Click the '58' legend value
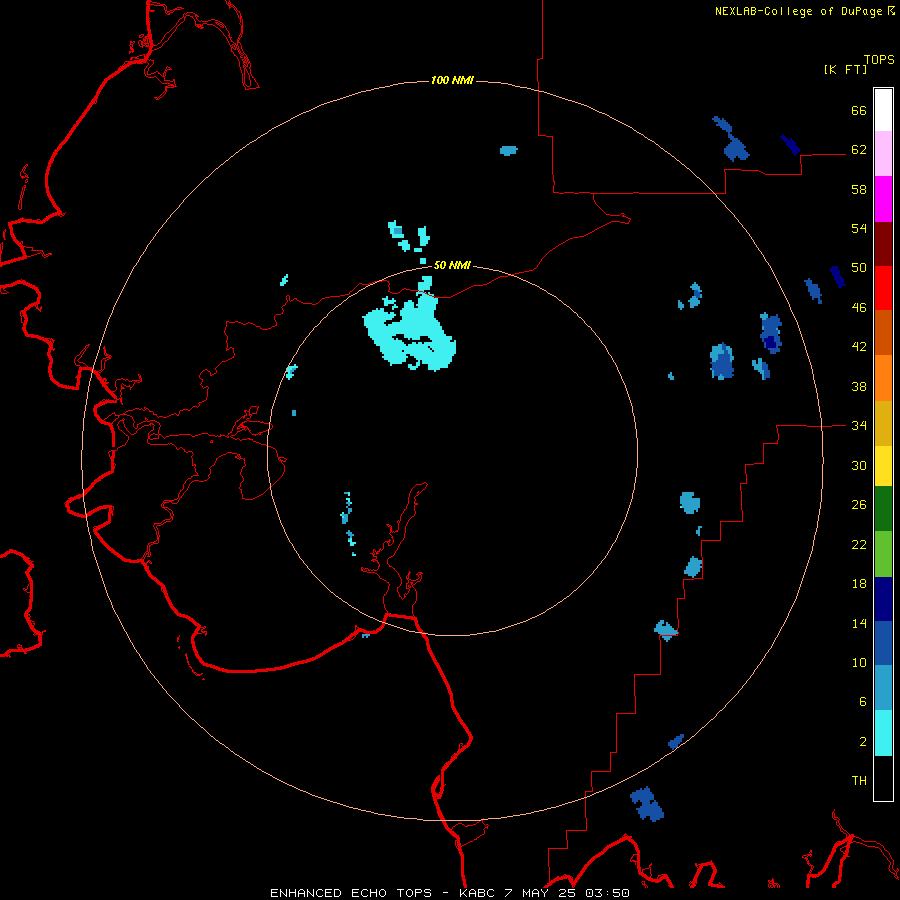The image size is (900, 900). [x=859, y=189]
